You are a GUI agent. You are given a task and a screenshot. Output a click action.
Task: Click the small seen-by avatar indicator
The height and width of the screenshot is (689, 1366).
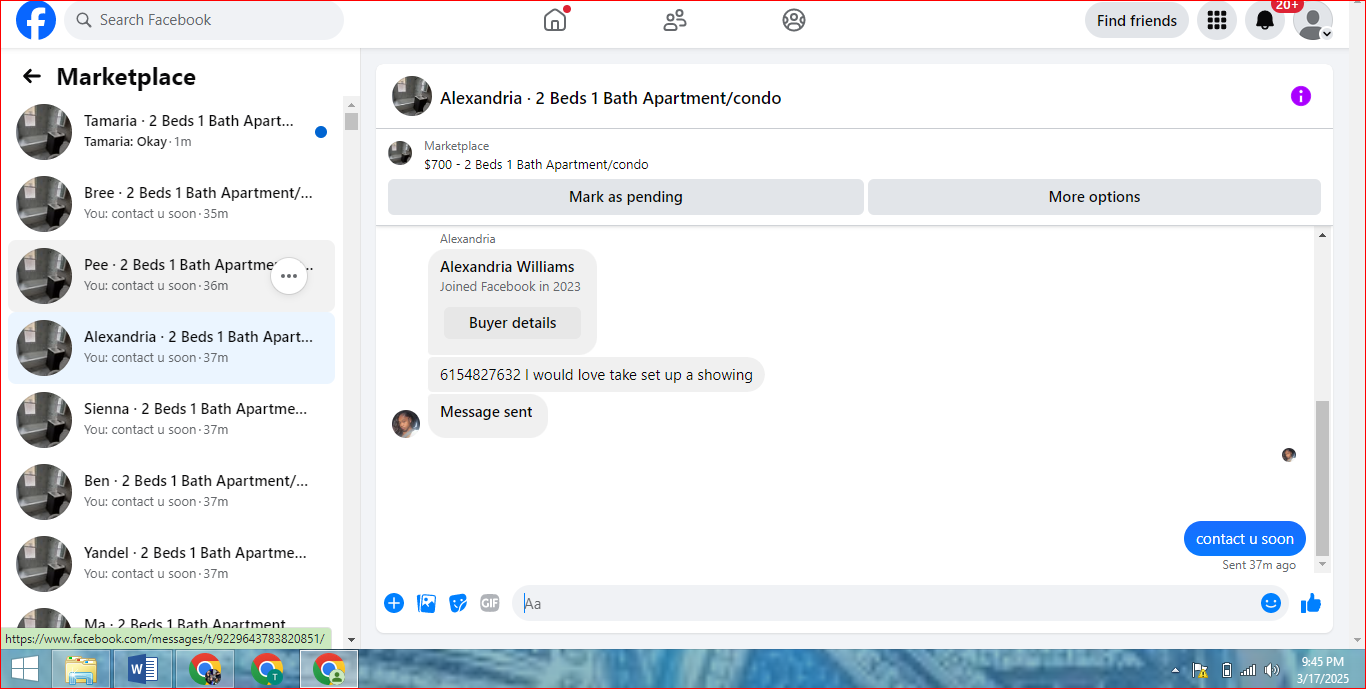[1289, 455]
